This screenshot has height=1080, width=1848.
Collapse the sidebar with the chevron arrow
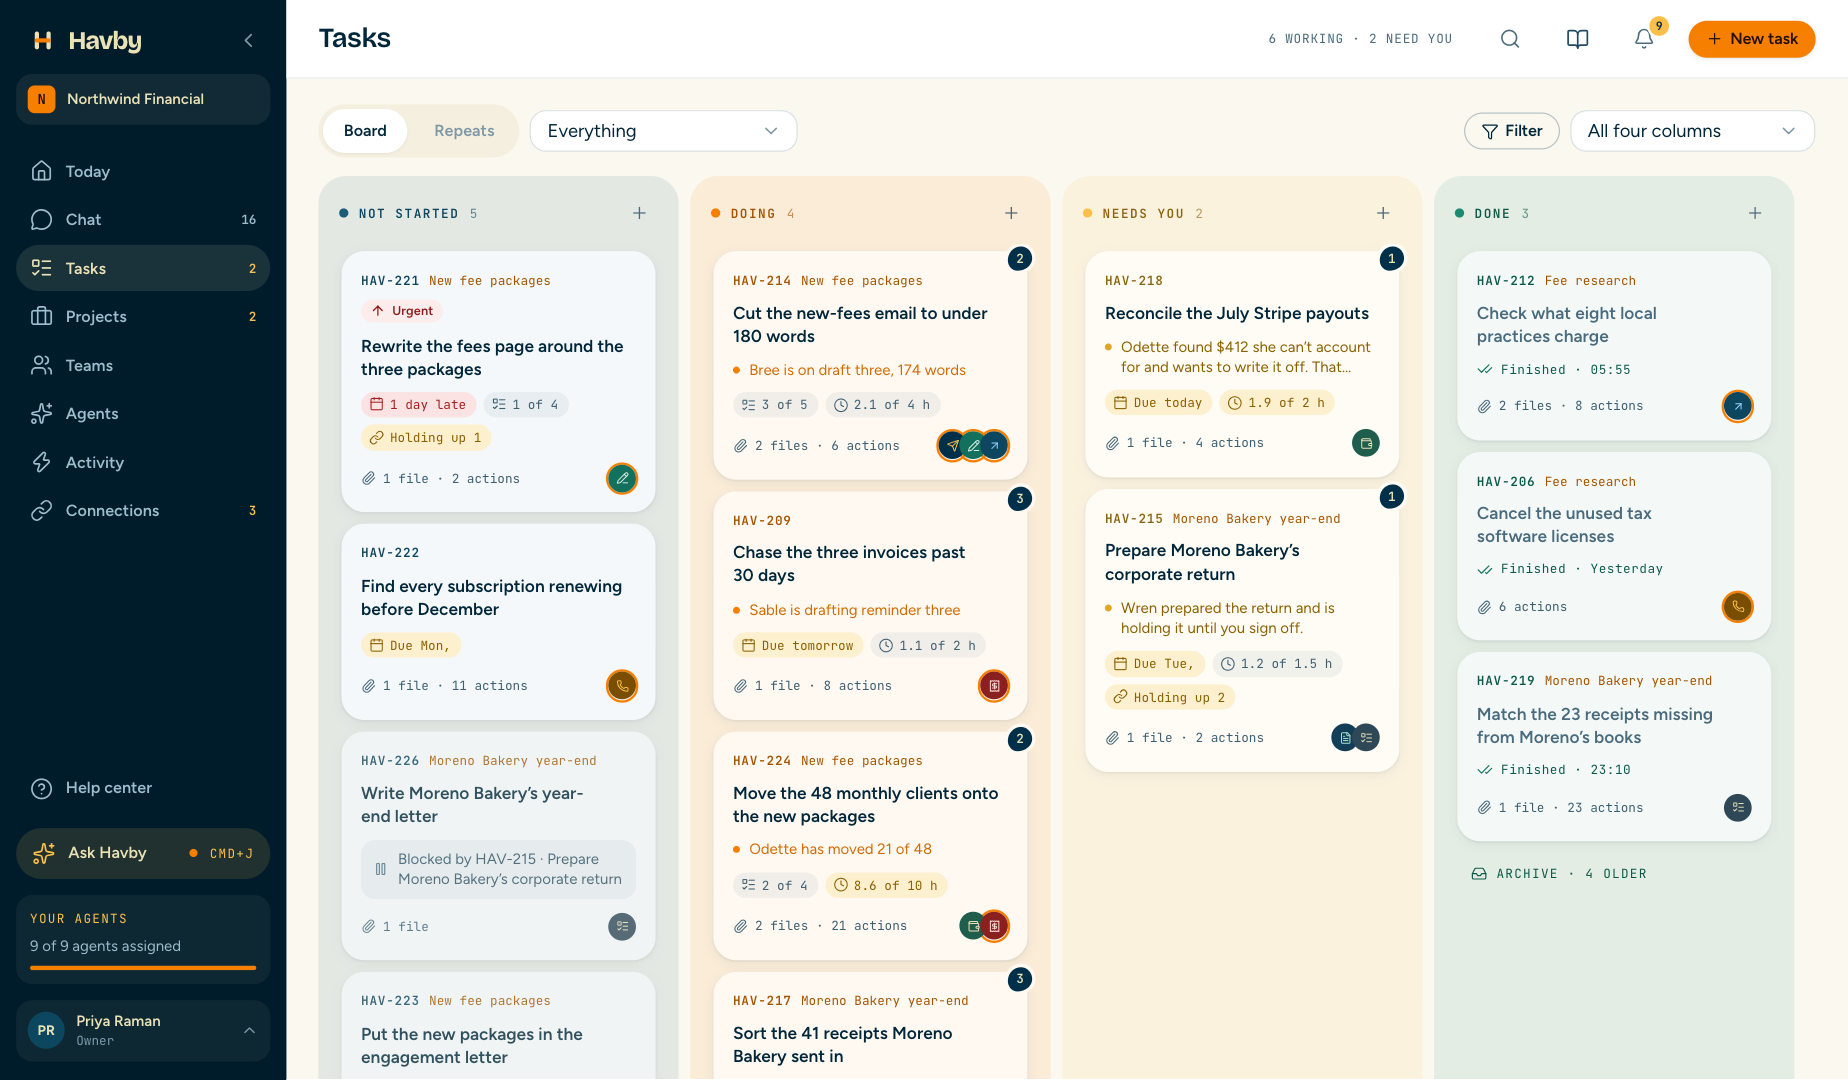248,40
